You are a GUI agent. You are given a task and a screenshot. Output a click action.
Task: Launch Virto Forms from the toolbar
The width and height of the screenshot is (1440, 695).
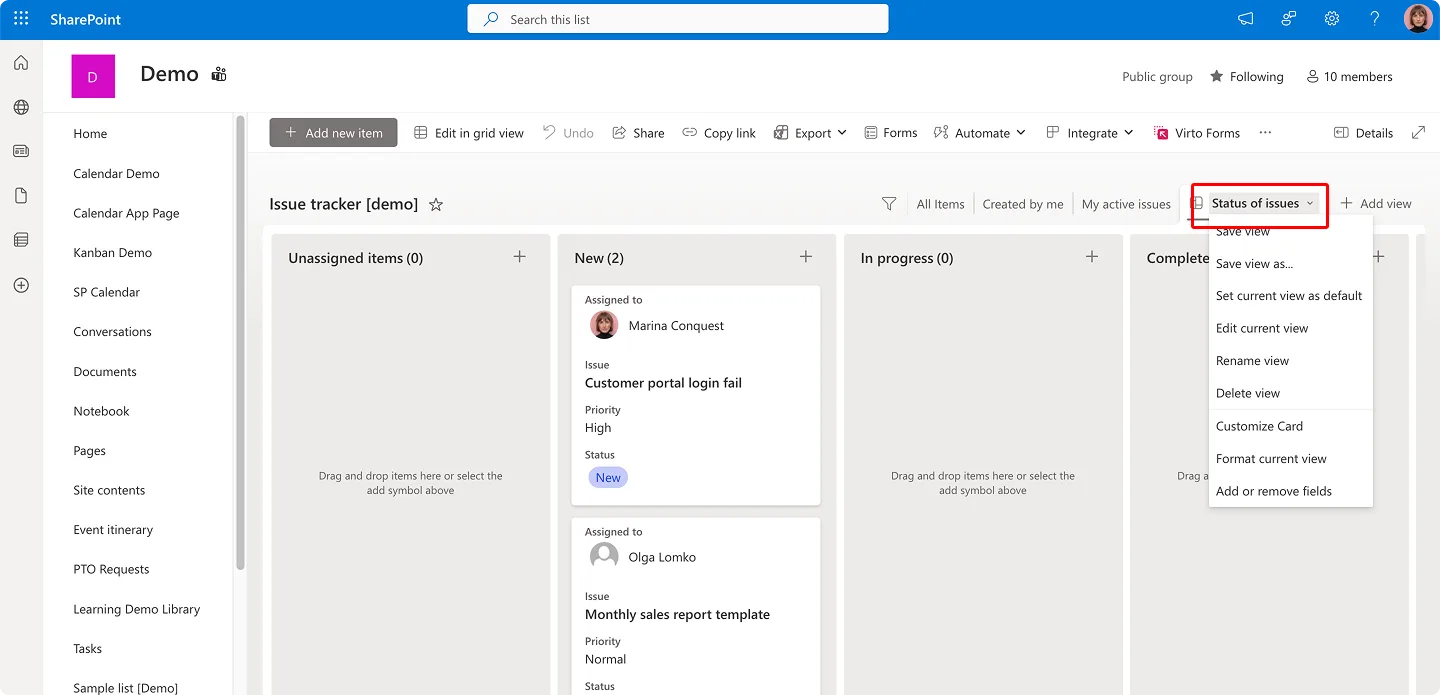(x=1196, y=132)
